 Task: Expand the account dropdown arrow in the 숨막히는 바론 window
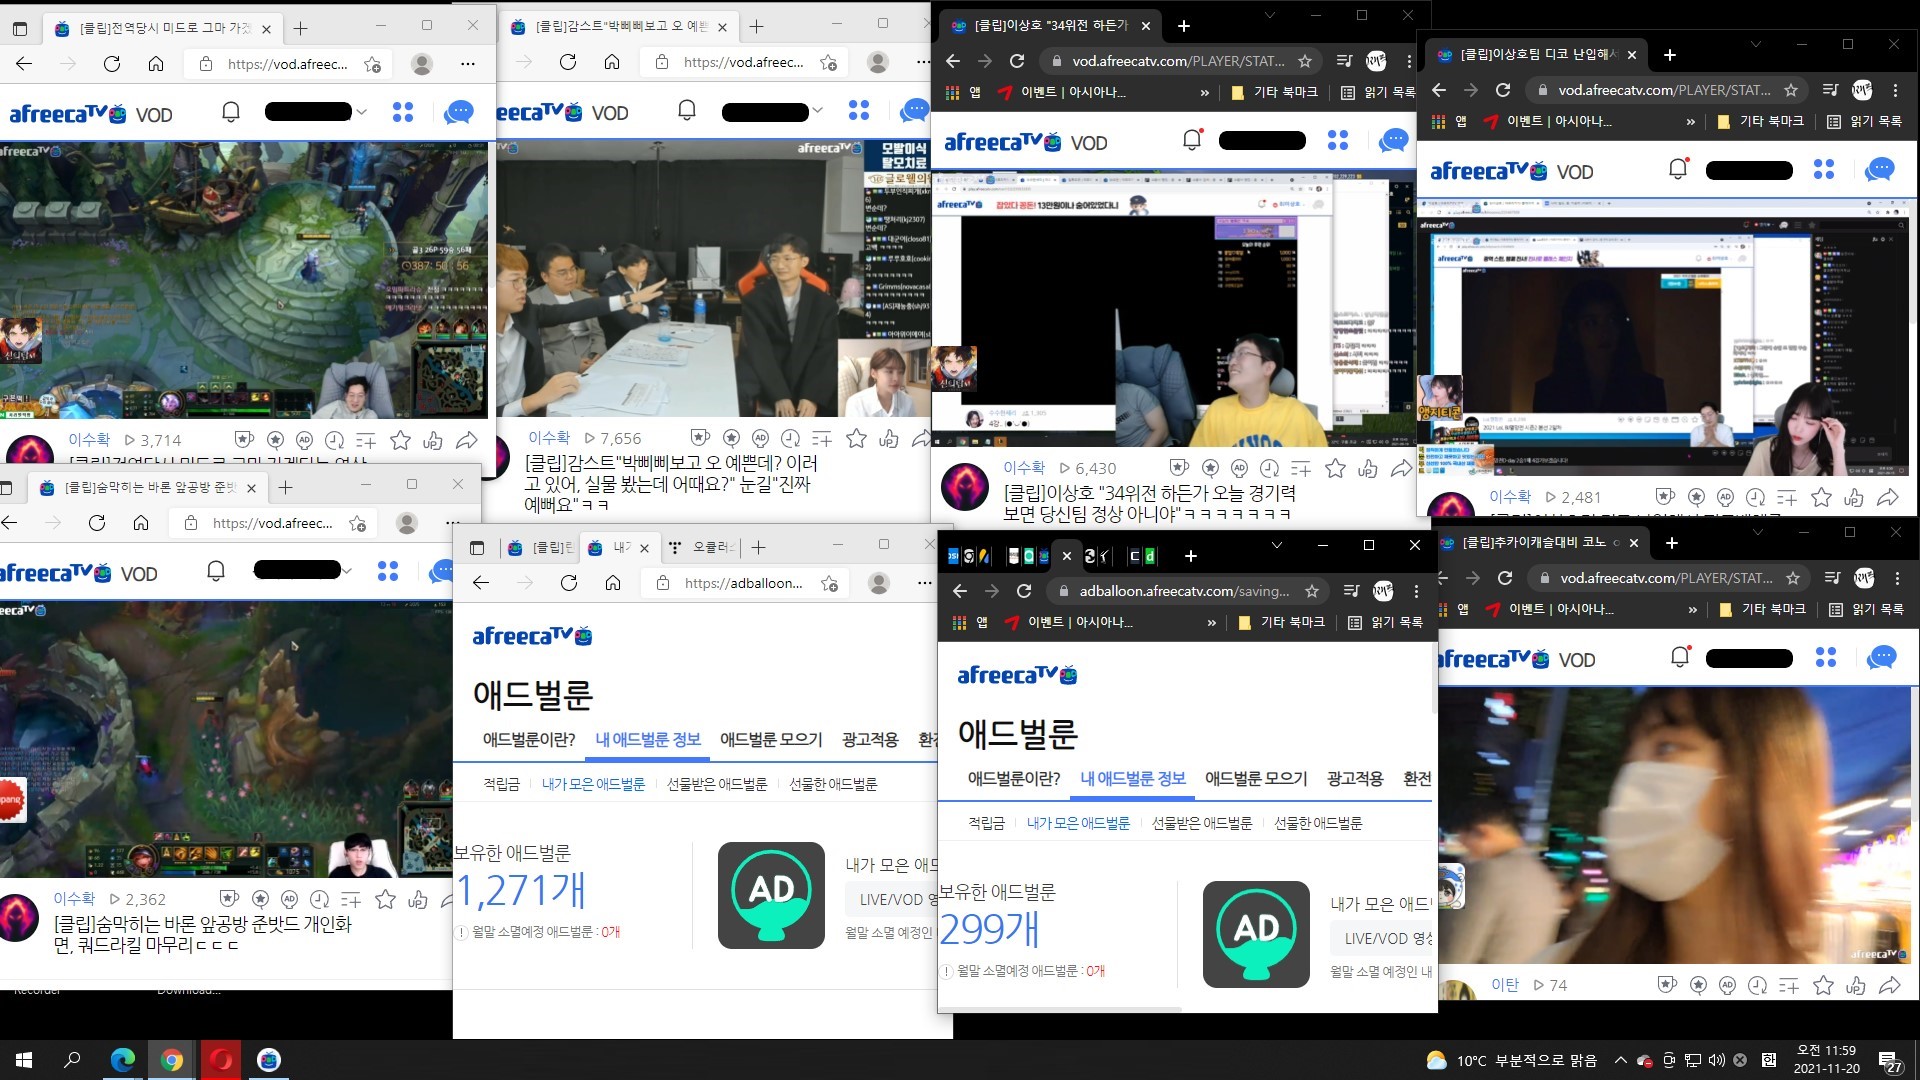[347, 571]
